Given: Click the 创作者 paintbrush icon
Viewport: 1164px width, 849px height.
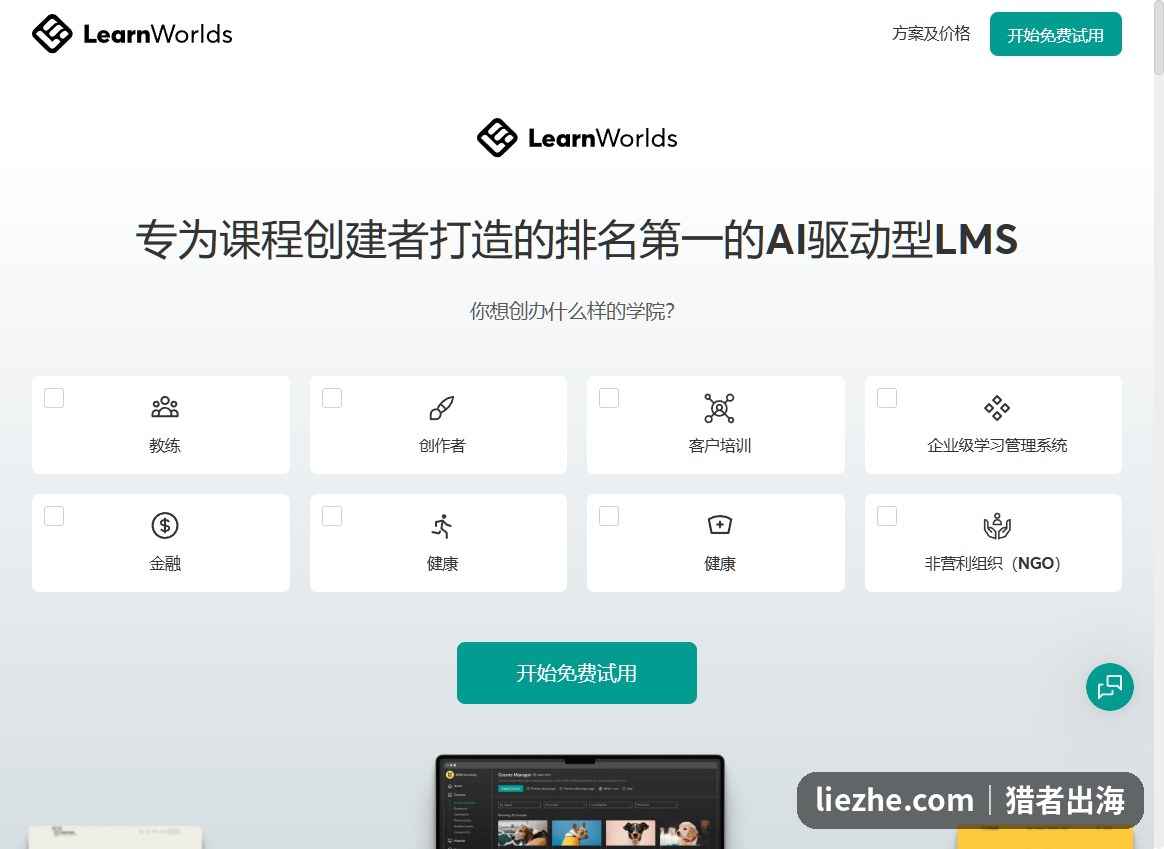Looking at the screenshot, I should pyautogui.click(x=442, y=407).
